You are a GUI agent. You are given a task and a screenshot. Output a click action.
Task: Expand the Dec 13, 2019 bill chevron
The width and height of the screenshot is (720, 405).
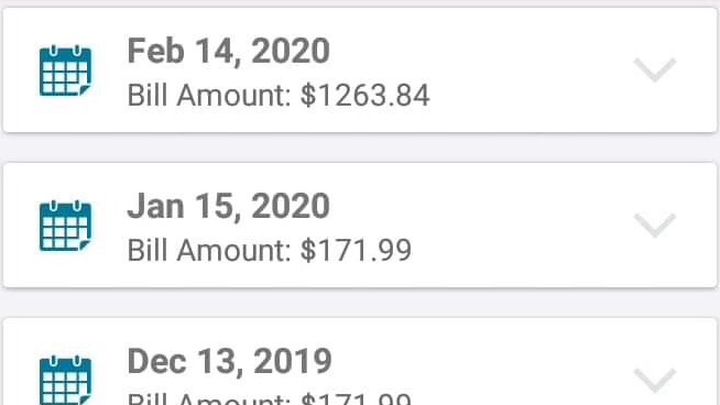click(x=655, y=379)
